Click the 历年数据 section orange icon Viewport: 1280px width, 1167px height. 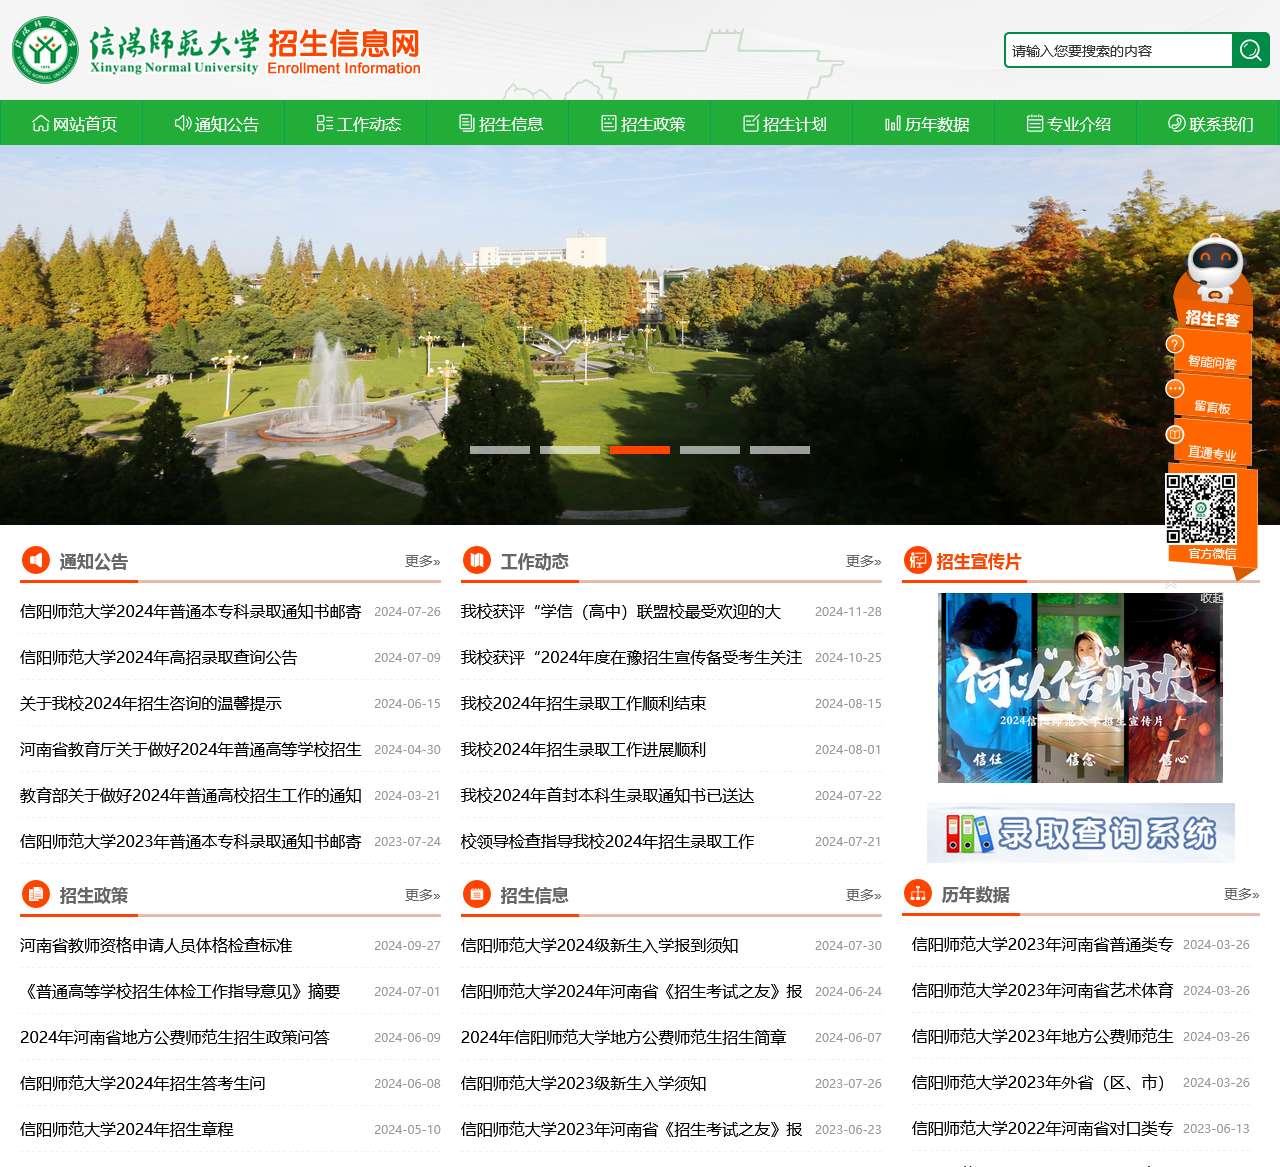click(x=917, y=893)
